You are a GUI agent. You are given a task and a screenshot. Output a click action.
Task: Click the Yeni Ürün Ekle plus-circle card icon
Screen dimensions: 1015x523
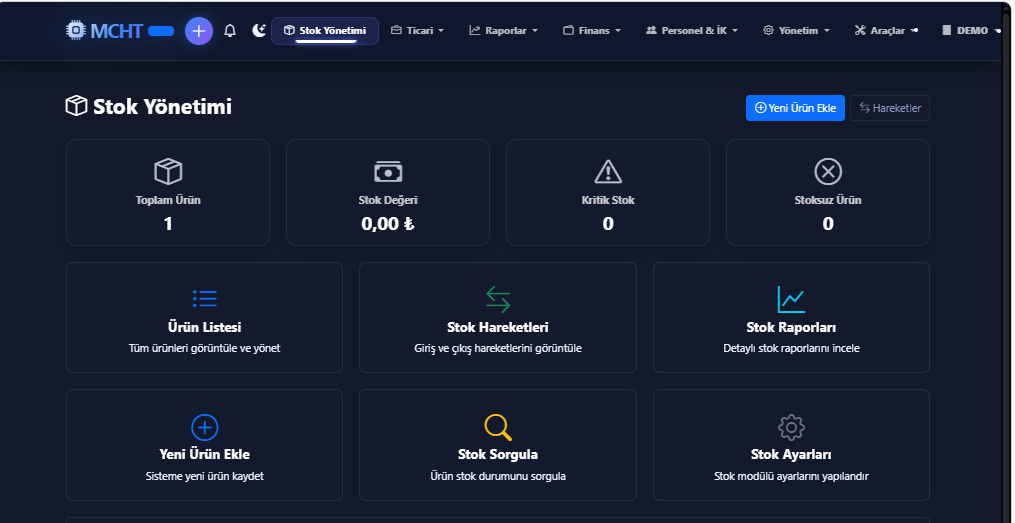tap(205, 427)
